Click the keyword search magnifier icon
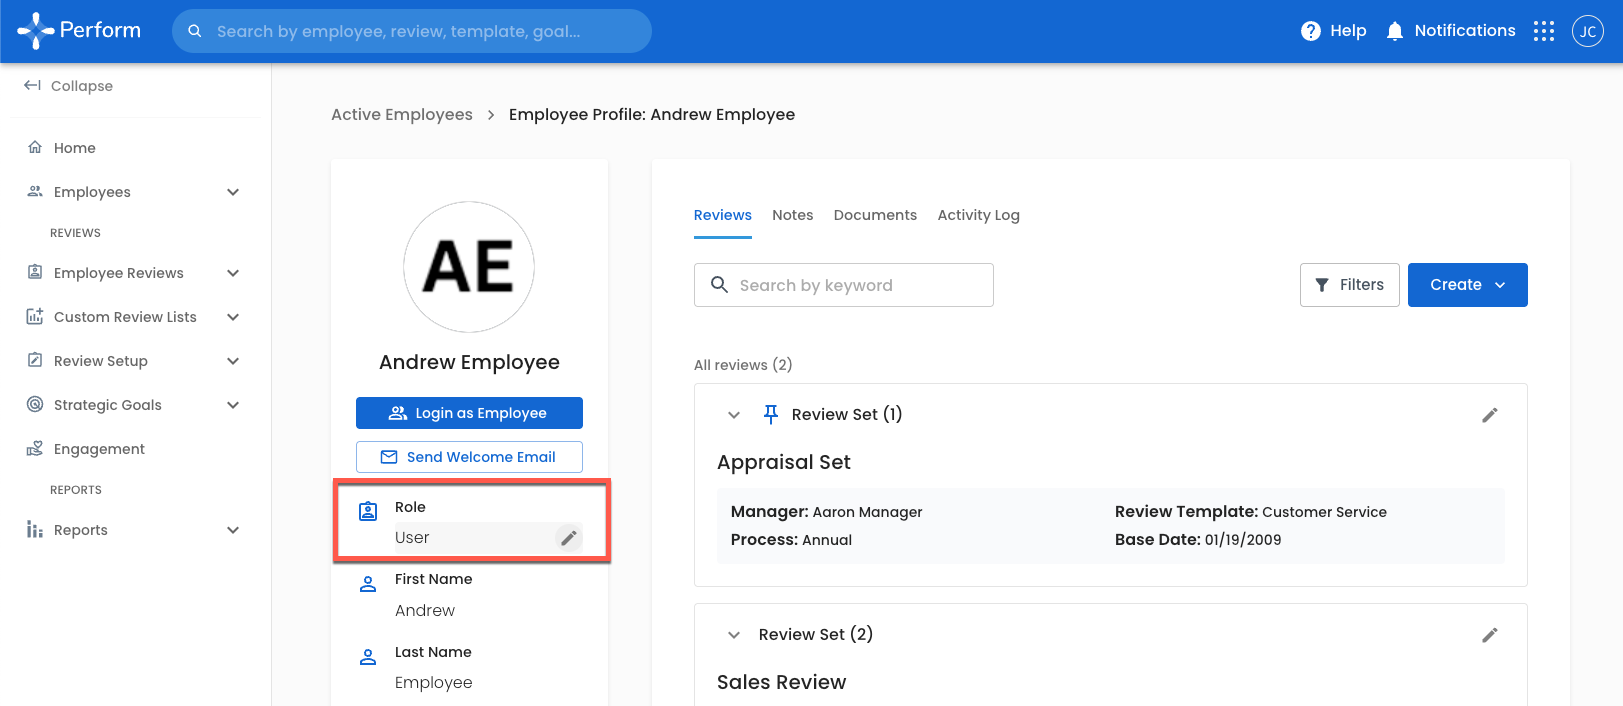The width and height of the screenshot is (1623, 706). point(719,285)
